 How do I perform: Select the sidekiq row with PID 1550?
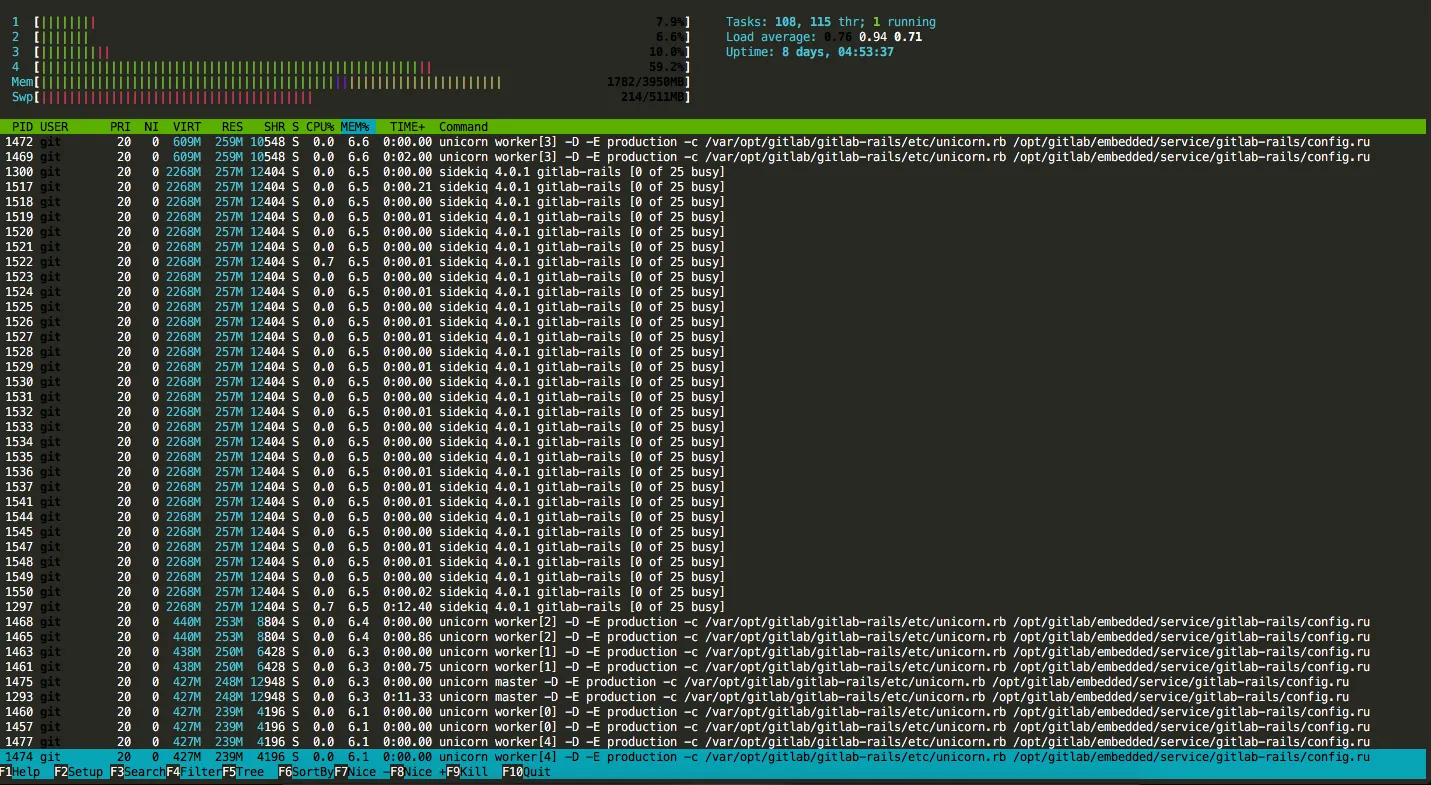(x=715, y=592)
